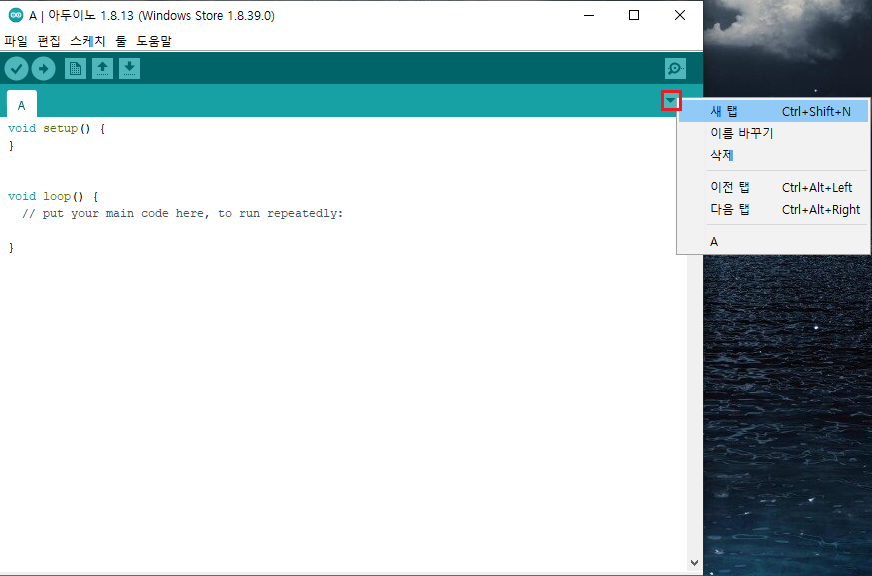Viewport: 872px width, 576px height.
Task: Select the A entry in tab menu
Action: (773, 241)
